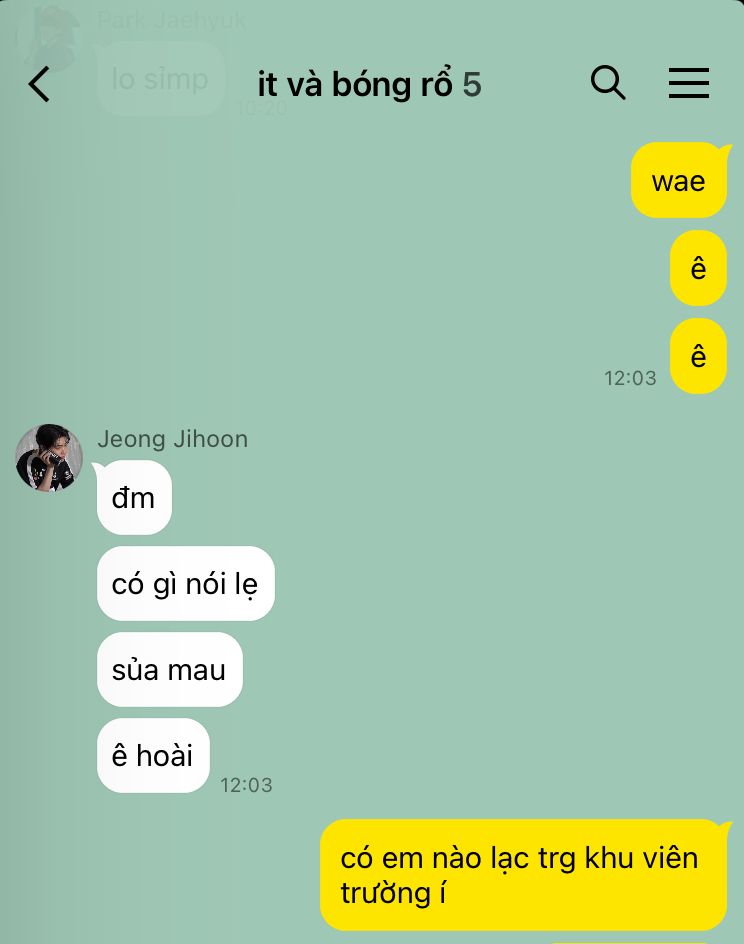Select the 'sủa mau' message bubble
This screenshot has height=944, width=744.
(170, 669)
